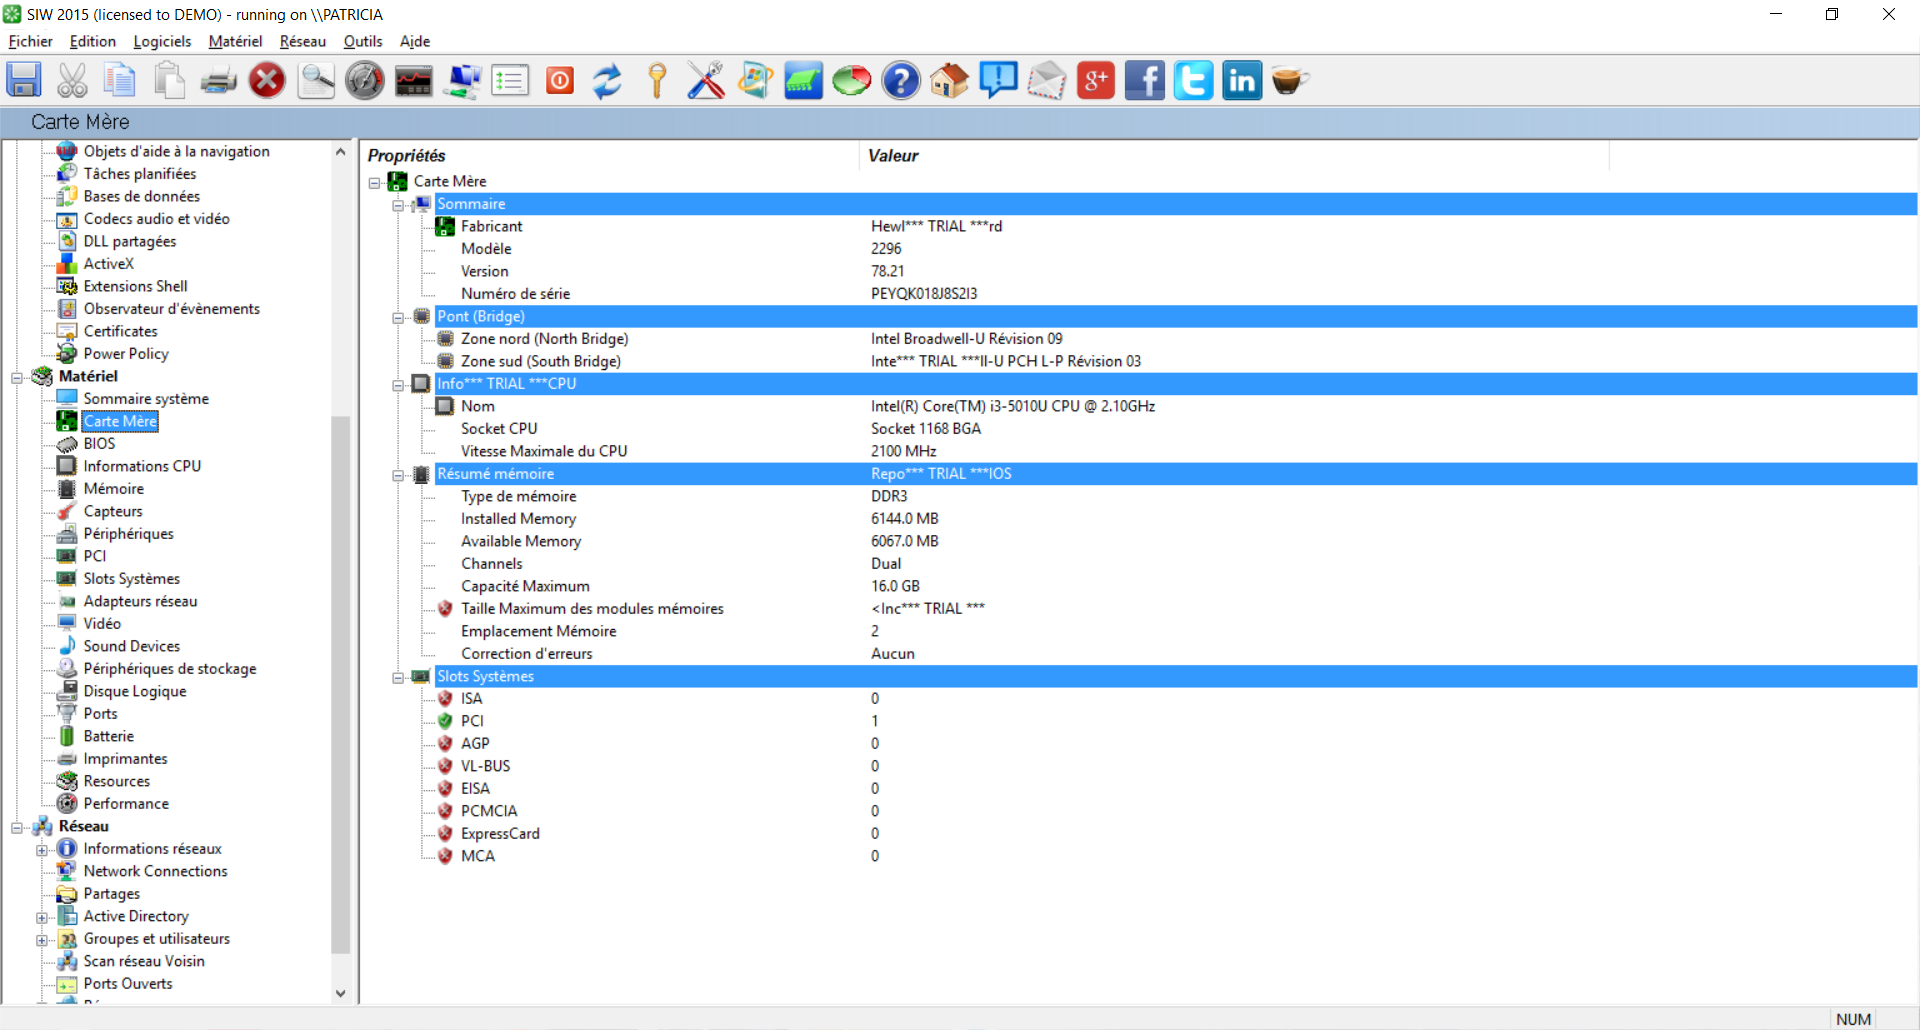Viewport: 1920px width, 1030px height.
Task: Click the Save floppy disk icon
Action: (x=24, y=80)
